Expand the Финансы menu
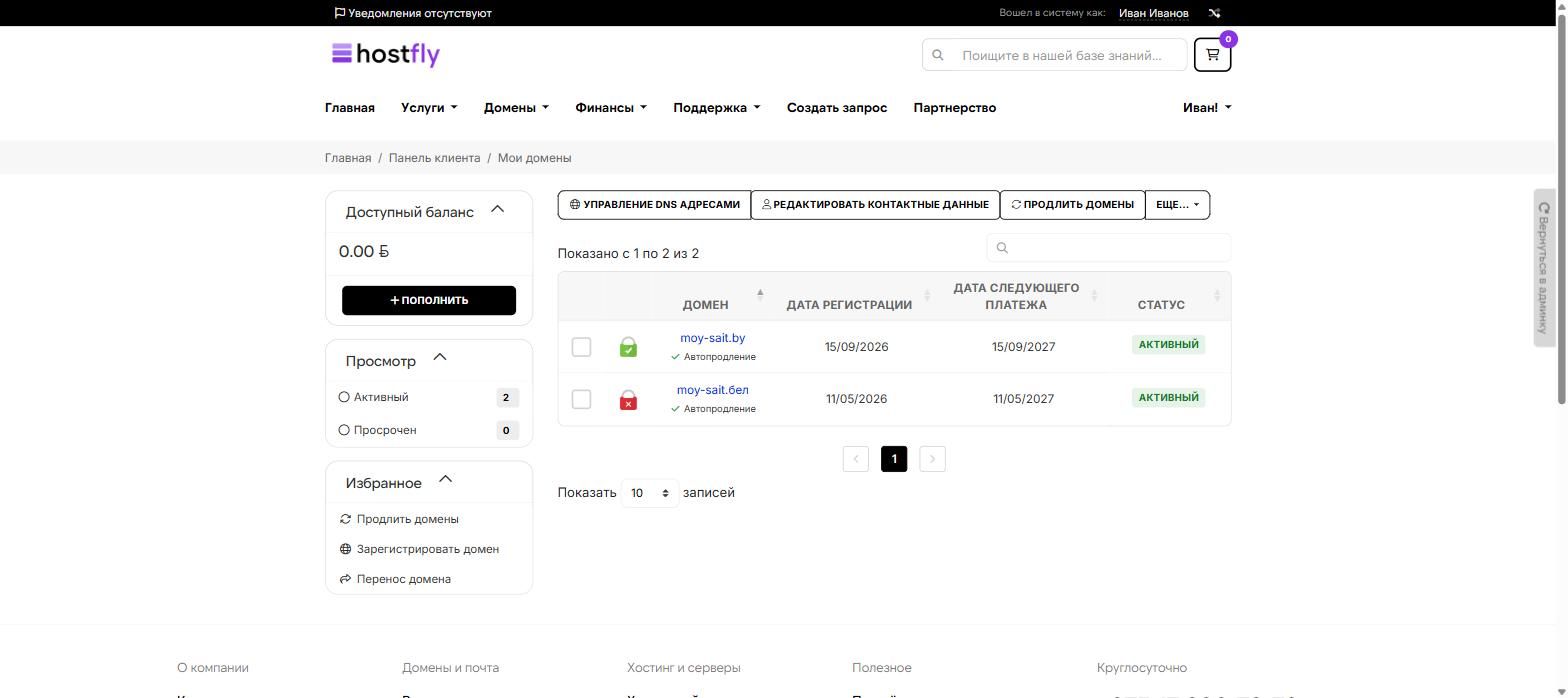This screenshot has width=1568, height=698. tap(611, 108)
